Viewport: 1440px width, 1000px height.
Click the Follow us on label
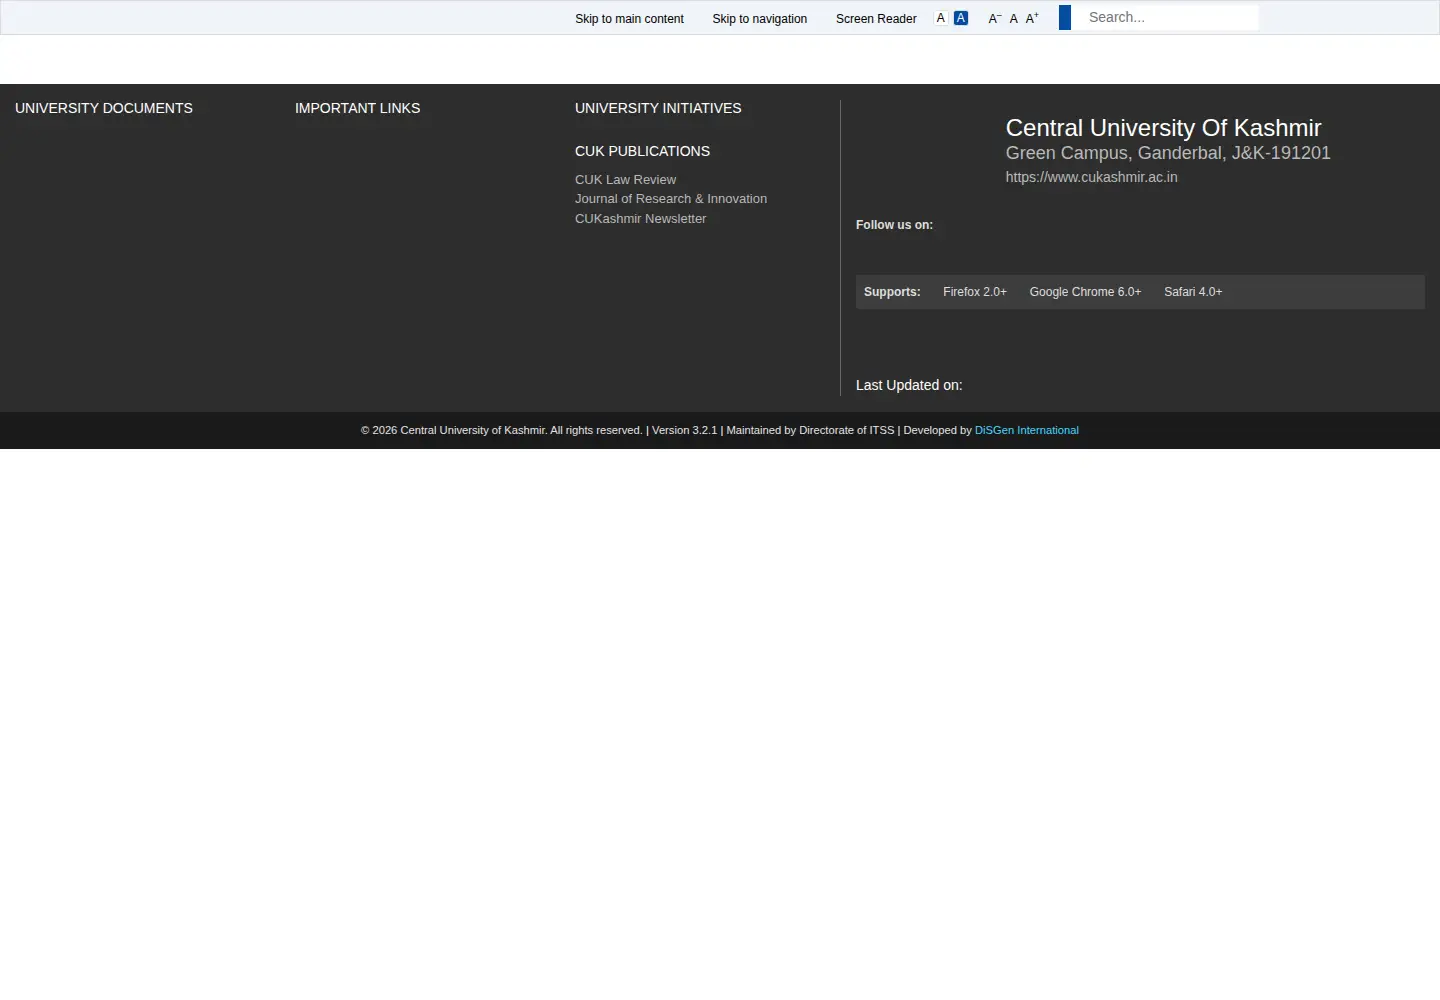(x=894, y=225)
